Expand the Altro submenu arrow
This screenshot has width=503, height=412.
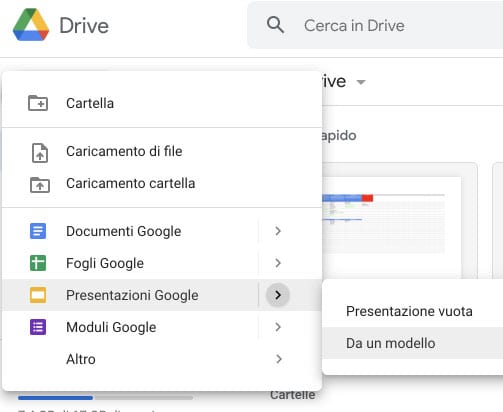click(x=279, y=359)
